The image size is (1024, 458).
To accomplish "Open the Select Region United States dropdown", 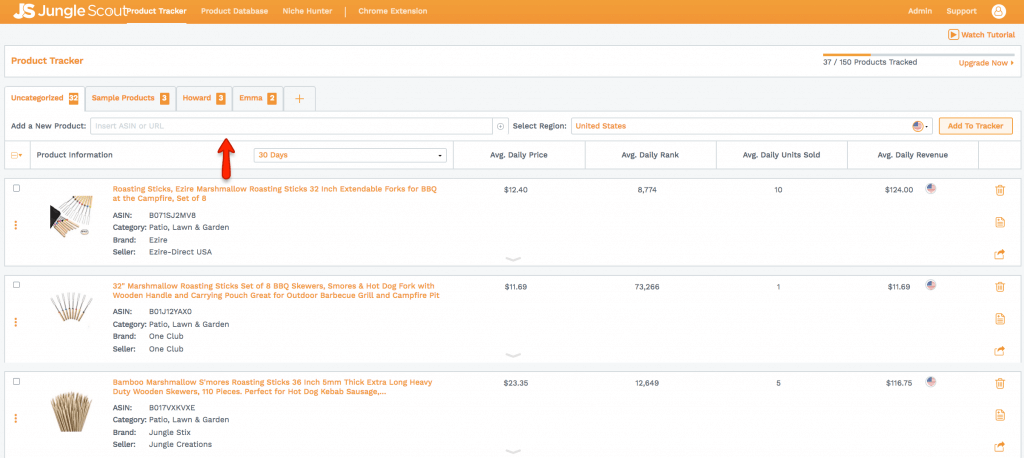I will [x=752, y=126].
